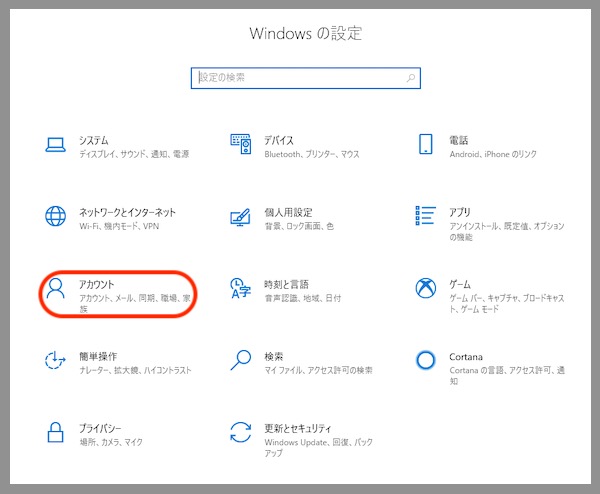Click the アカウント title
This screenshot has width=600, height=494.
pos(97,285)
